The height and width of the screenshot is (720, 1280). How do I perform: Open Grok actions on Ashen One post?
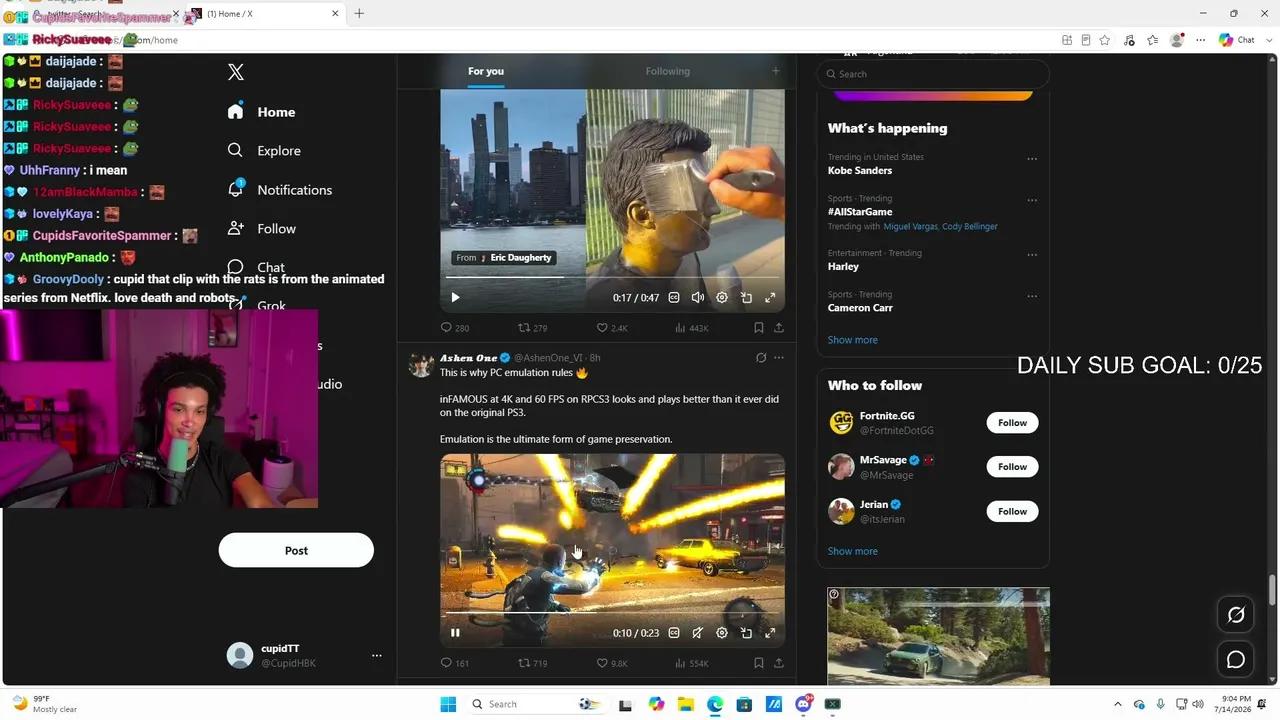coord(761,358)
